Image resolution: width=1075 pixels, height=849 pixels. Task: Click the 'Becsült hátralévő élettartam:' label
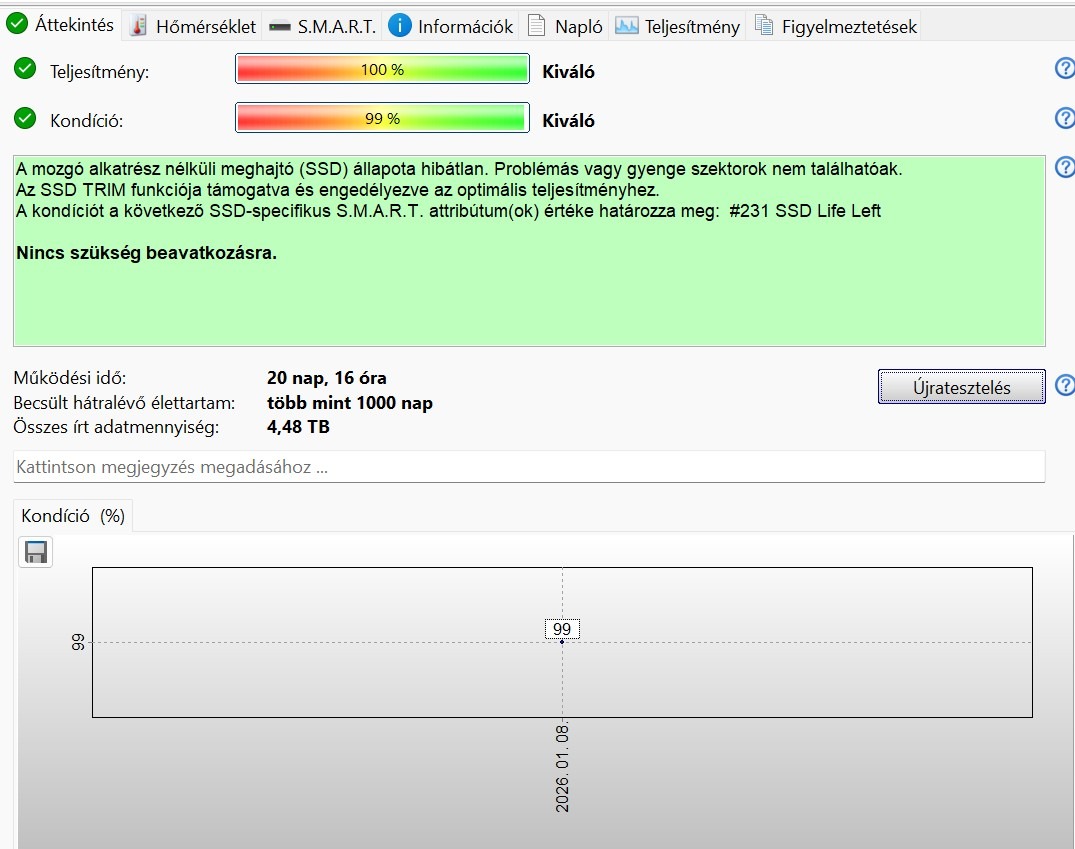click(124, 403)
